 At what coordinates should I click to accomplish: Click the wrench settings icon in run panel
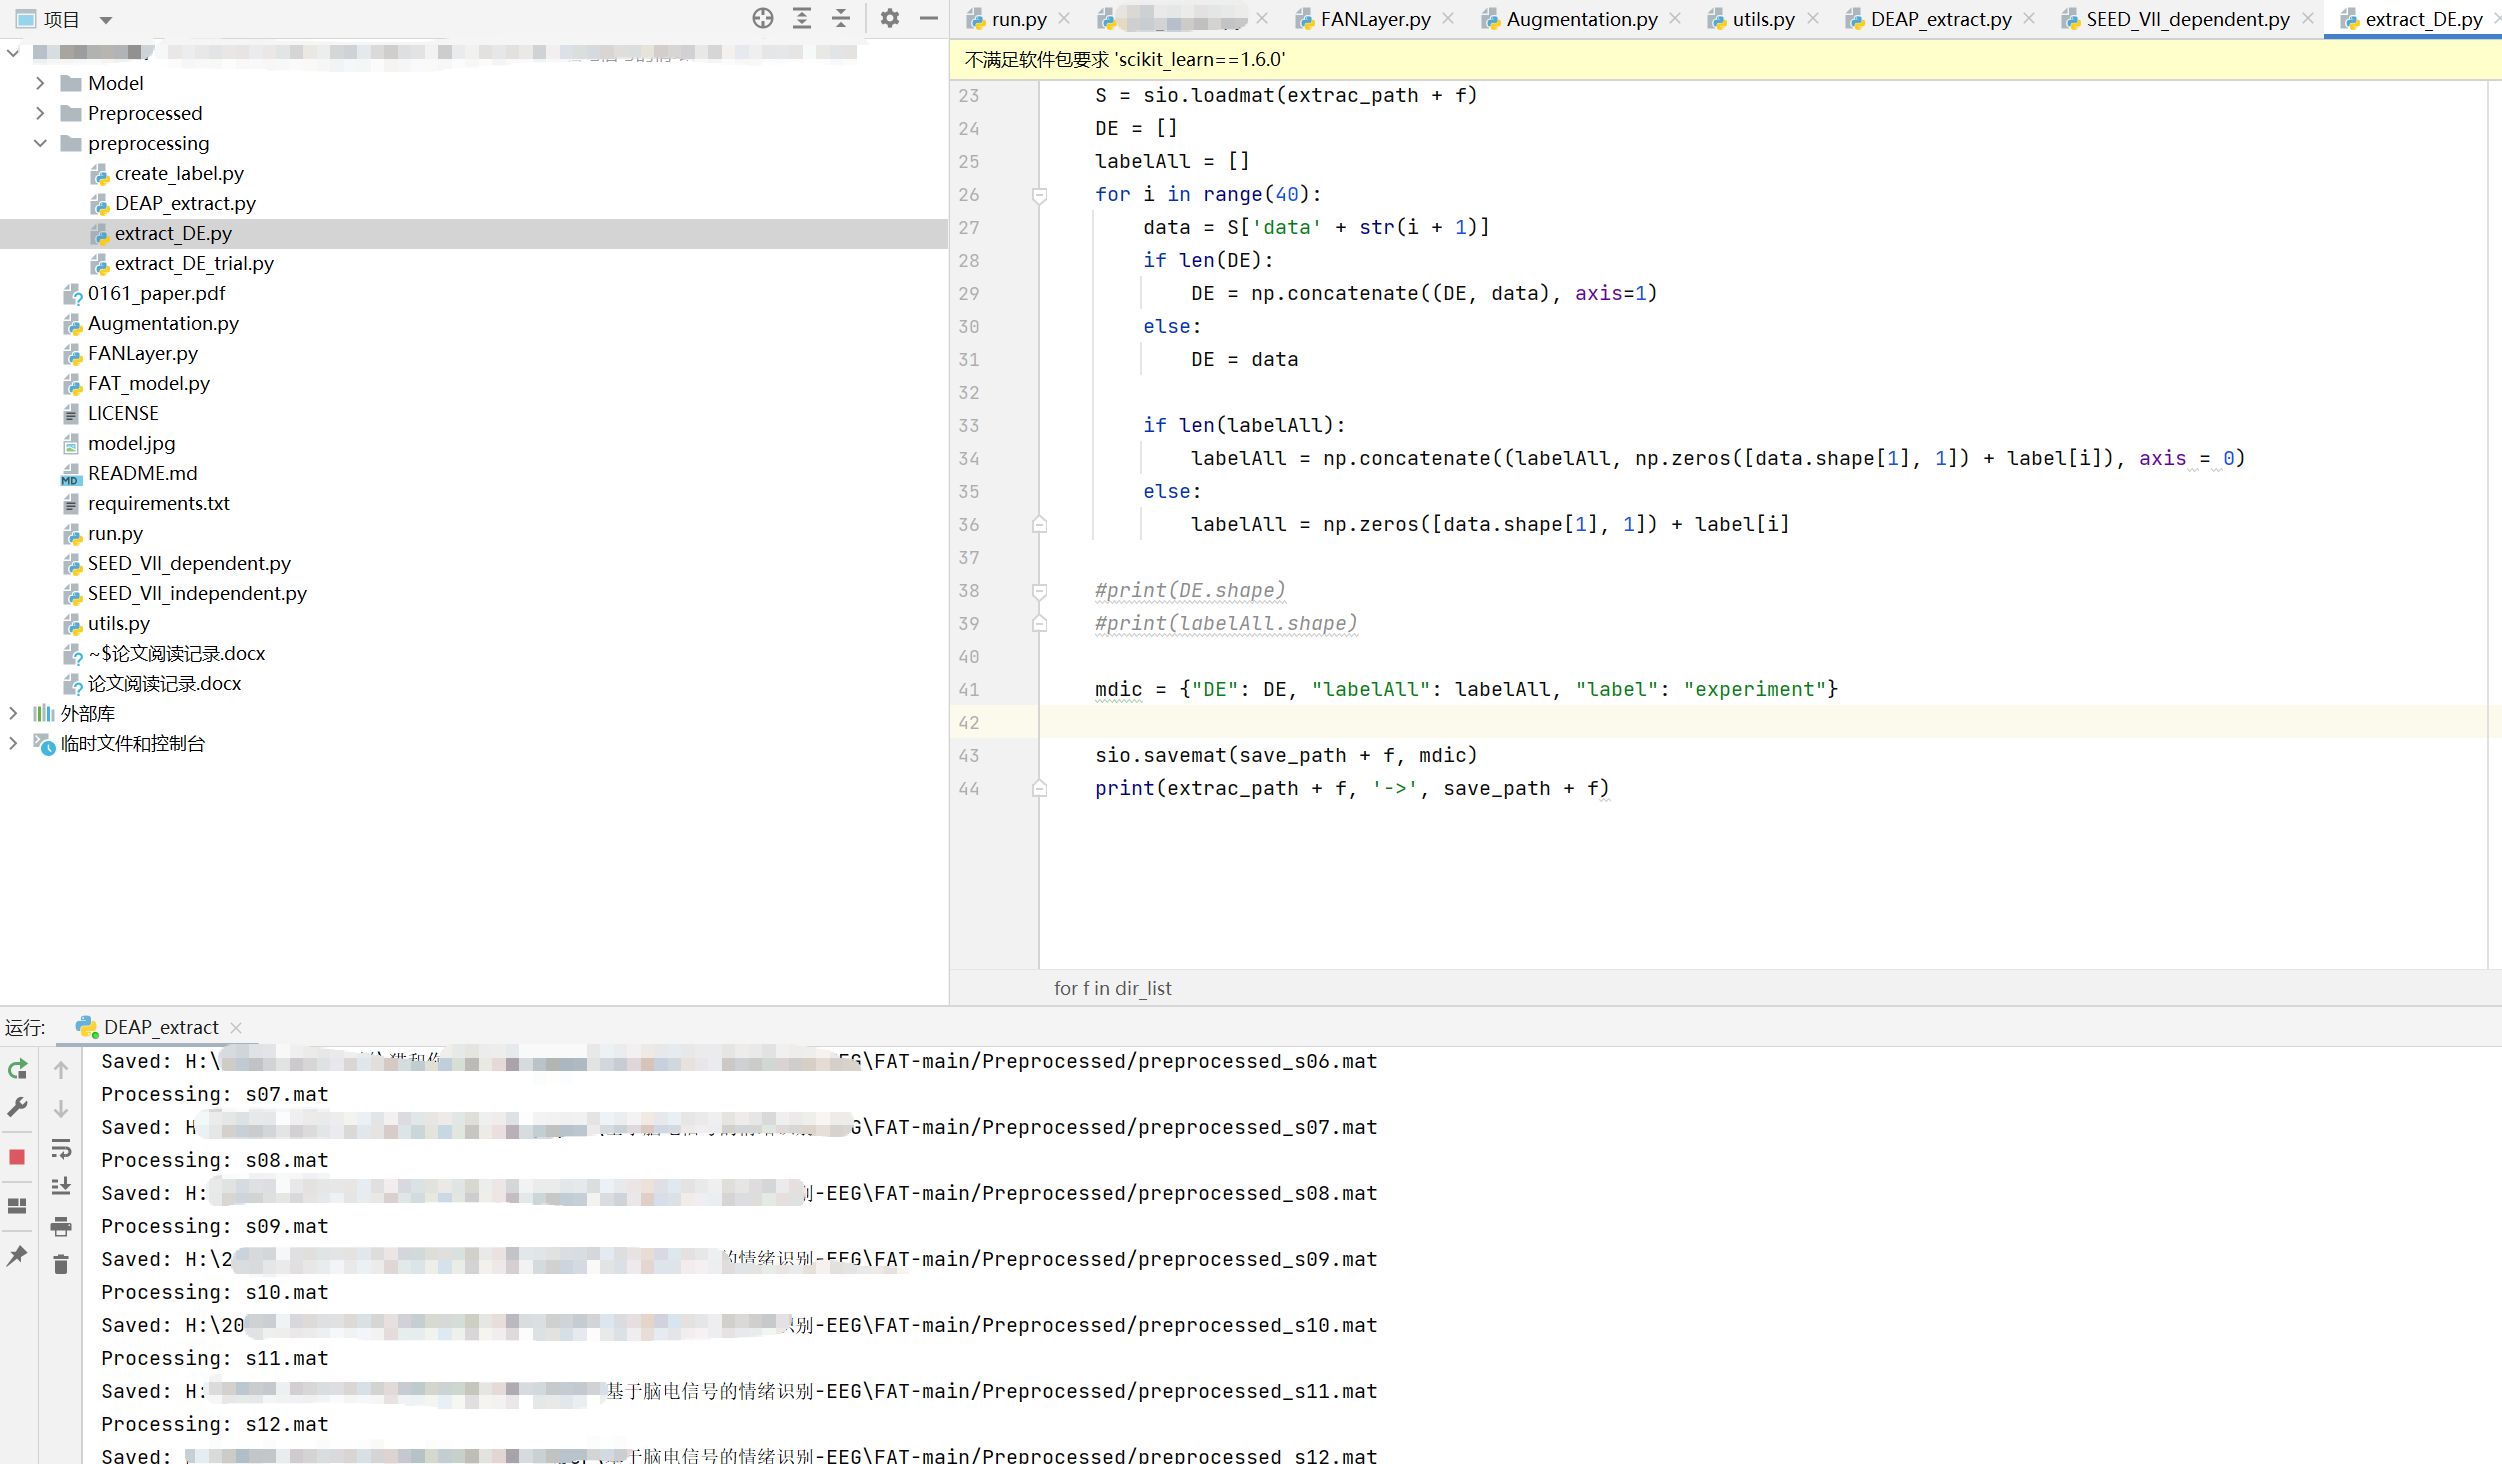(x=17, y=1107)
